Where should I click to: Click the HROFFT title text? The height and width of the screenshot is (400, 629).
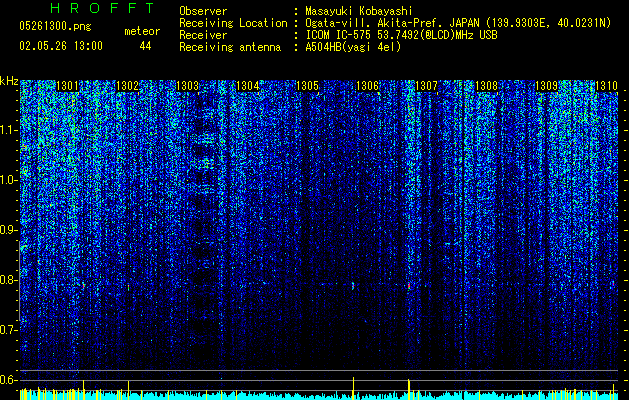click(103, 8)
